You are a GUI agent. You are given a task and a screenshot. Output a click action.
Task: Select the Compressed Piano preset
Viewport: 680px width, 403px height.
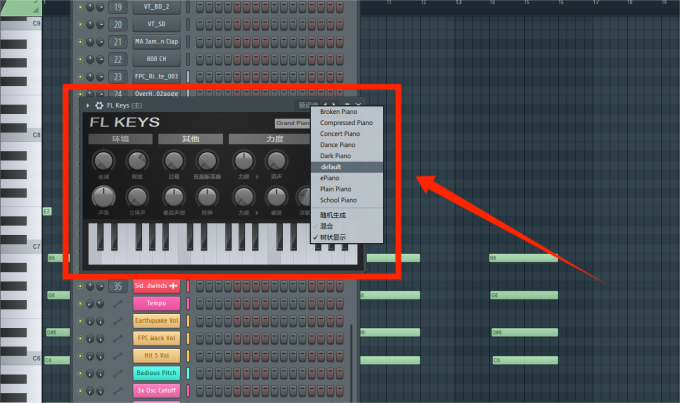pos(347,123)
